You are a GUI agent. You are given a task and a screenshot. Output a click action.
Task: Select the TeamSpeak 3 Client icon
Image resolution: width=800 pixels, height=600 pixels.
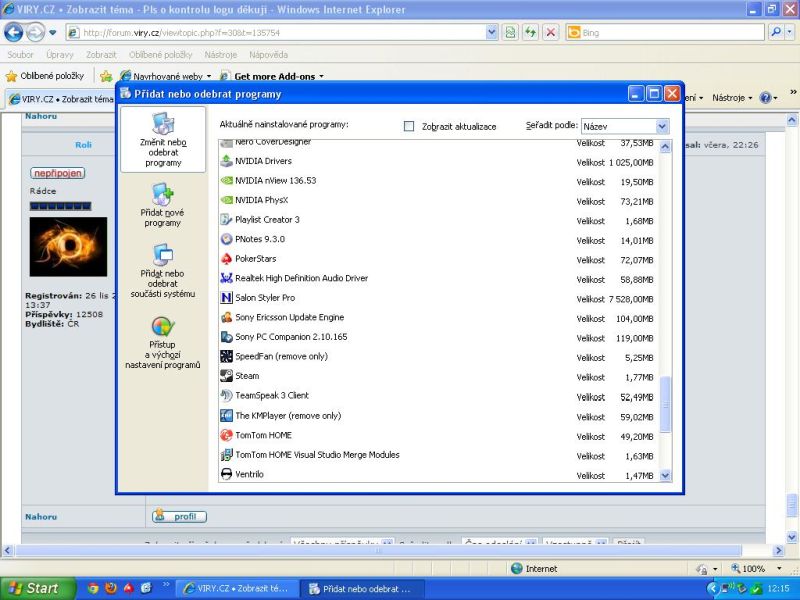[x=226, y=395]
